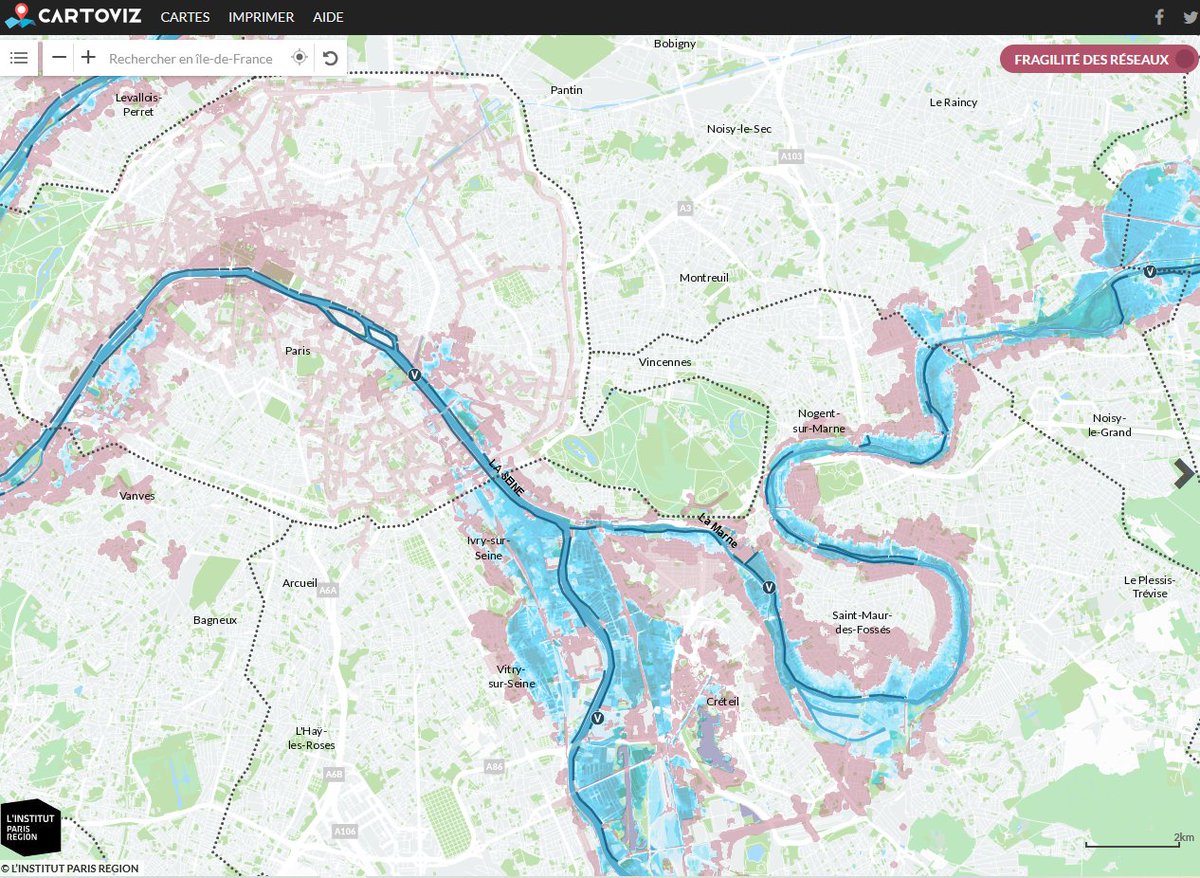Image resolution: width=1200 pixels, height=878 pixels.
Task: Locate my position with target icon
Action: coord(299,58)
